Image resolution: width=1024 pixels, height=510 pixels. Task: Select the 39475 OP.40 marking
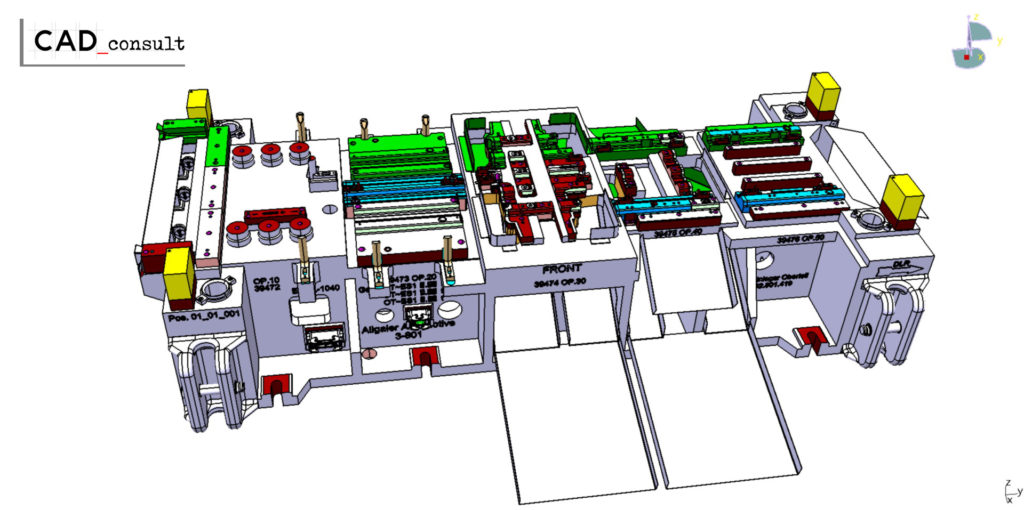click(x=676, y=234)
